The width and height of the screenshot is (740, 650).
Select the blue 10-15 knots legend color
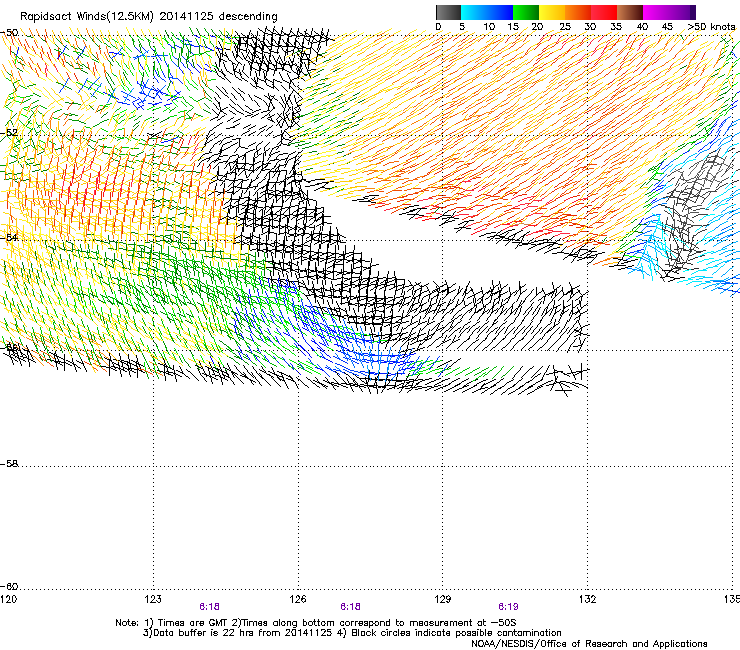pyautogui.click(x=500, y=12)
